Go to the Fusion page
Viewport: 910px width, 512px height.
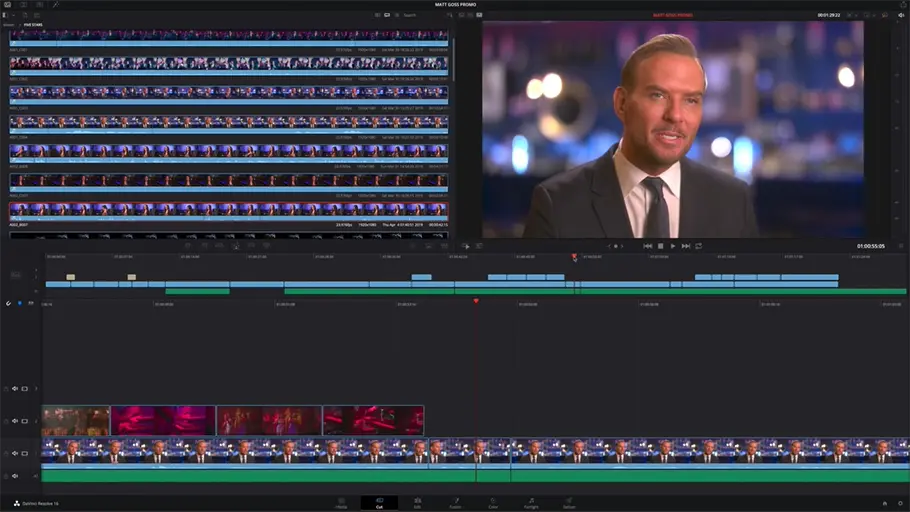tap(455, 503)
